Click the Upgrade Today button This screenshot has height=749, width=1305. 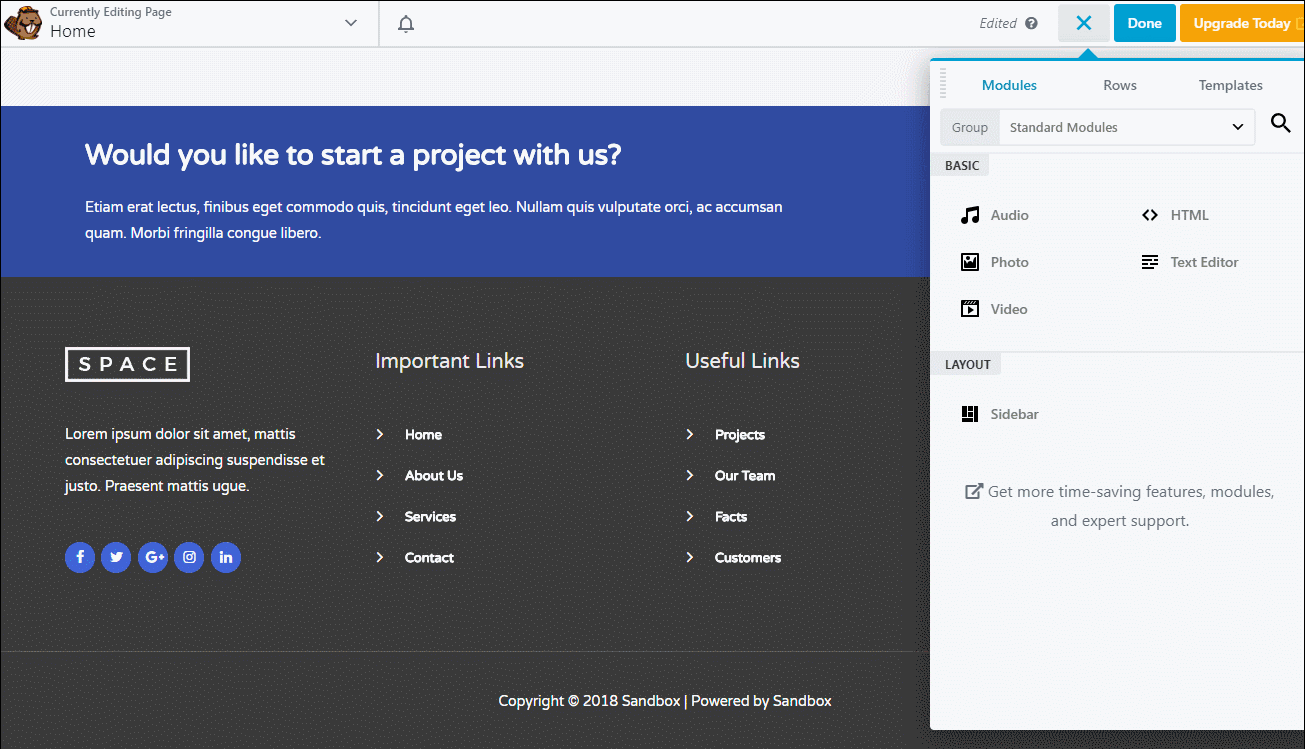[x=1242, y=23]
